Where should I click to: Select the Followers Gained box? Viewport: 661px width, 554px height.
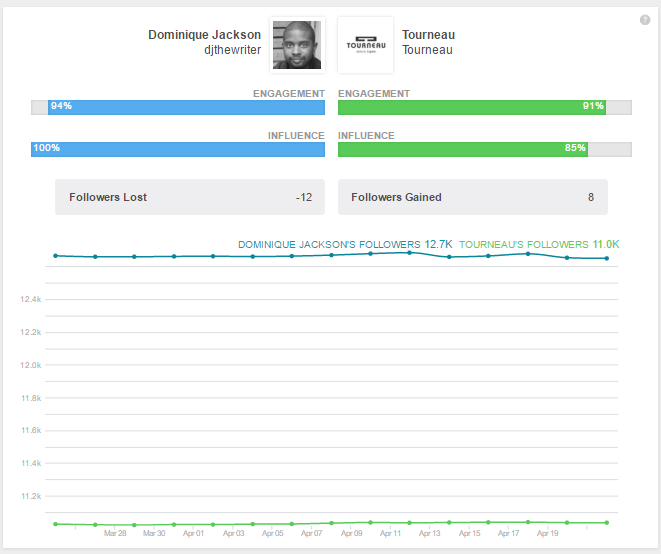473,197
